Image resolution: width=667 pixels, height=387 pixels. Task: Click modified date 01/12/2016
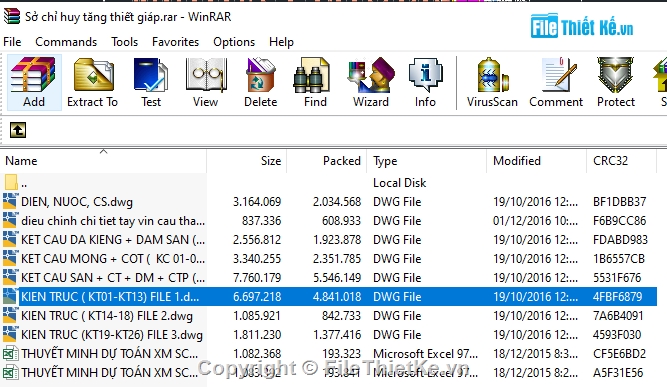[x=536, y=221]
